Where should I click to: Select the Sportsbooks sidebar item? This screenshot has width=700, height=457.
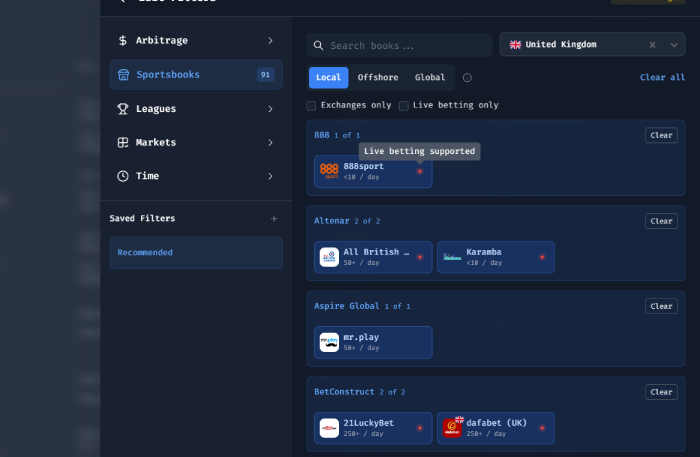click(196, 75)
